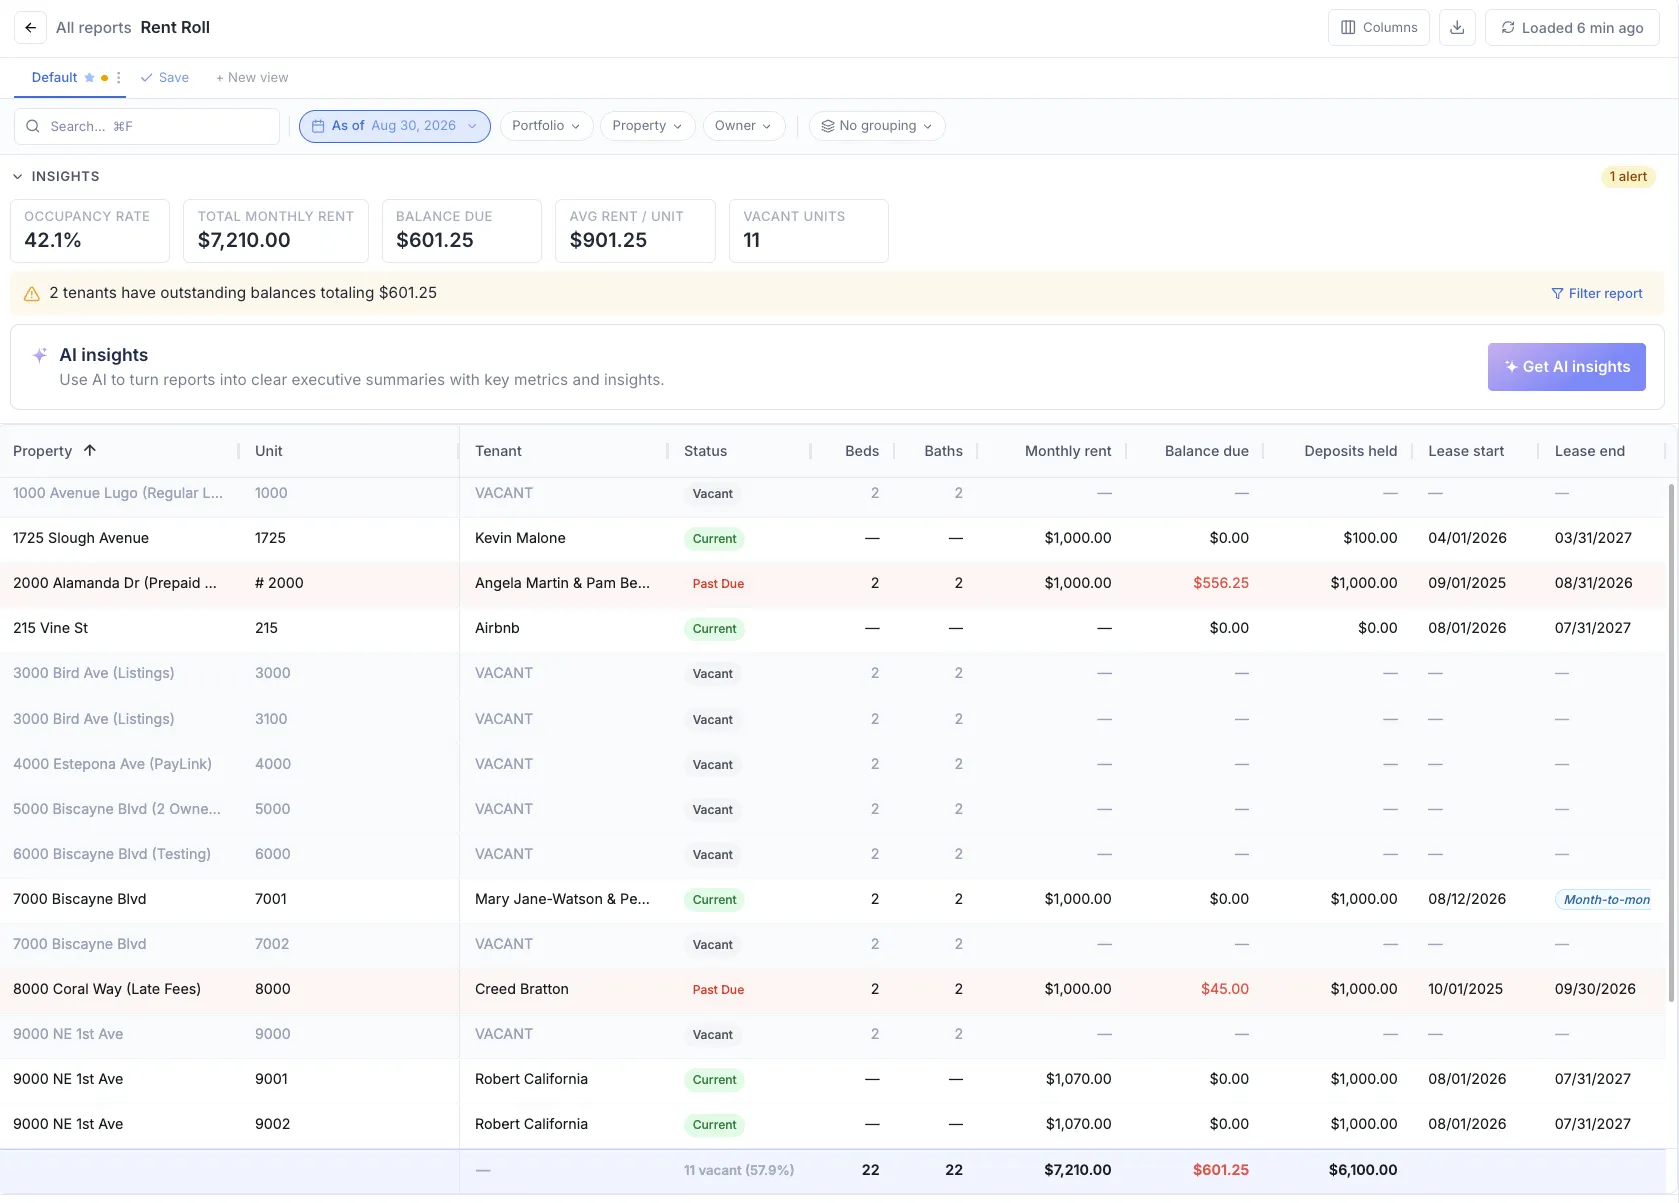Image resolution: width=1679 pixels, height=1203 pixels.
Task: Click the star icon on Default view
Action: (x=89, y=78)
